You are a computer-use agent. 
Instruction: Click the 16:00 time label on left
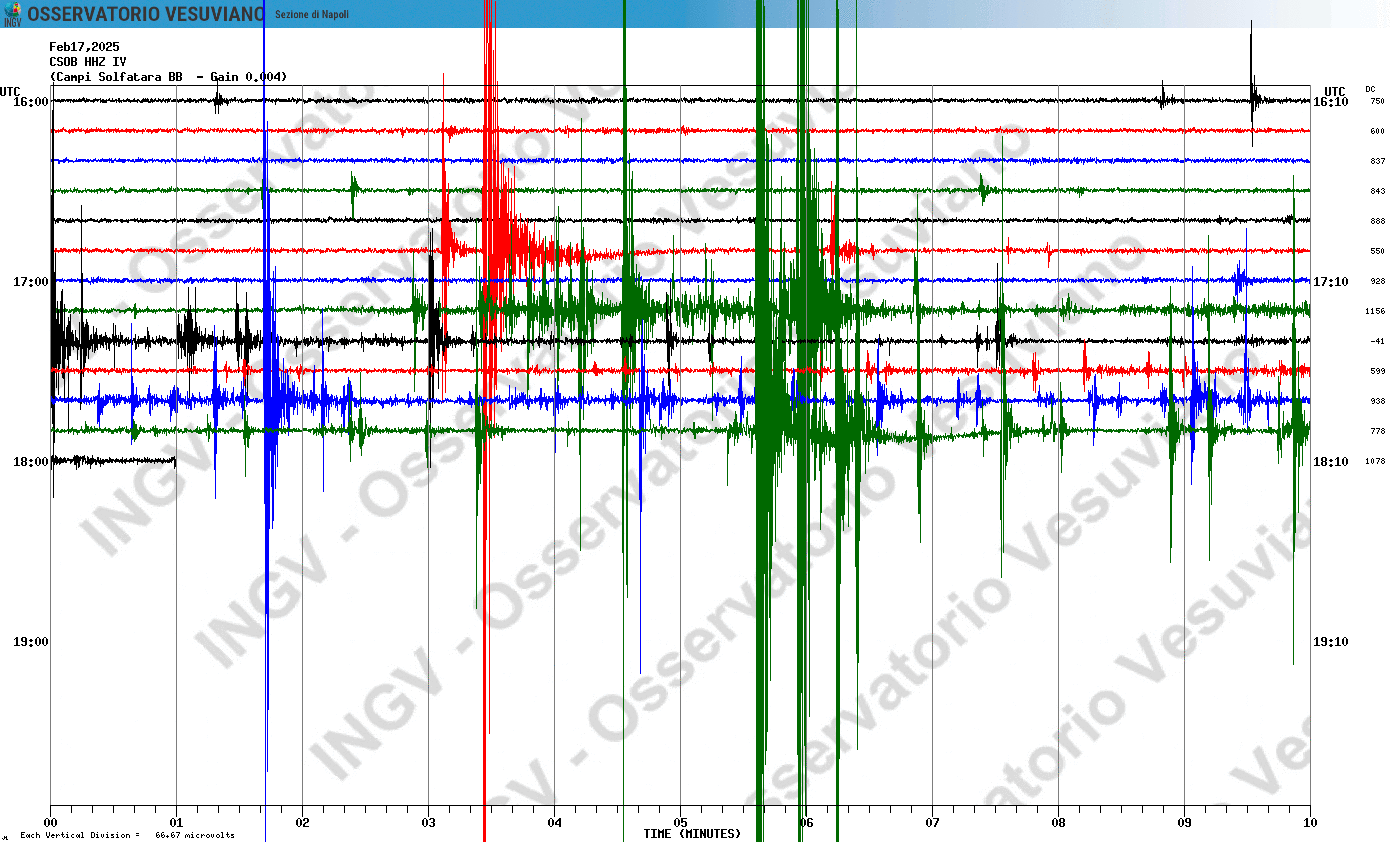31,102
